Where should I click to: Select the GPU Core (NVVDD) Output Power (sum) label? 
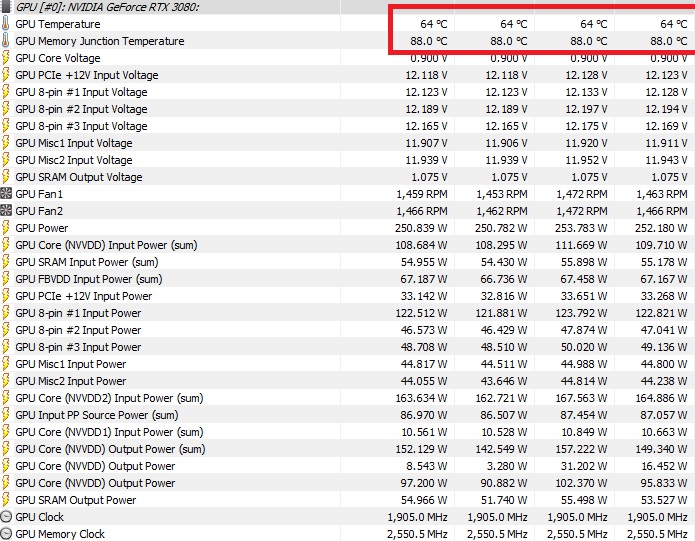click(110, 449)
